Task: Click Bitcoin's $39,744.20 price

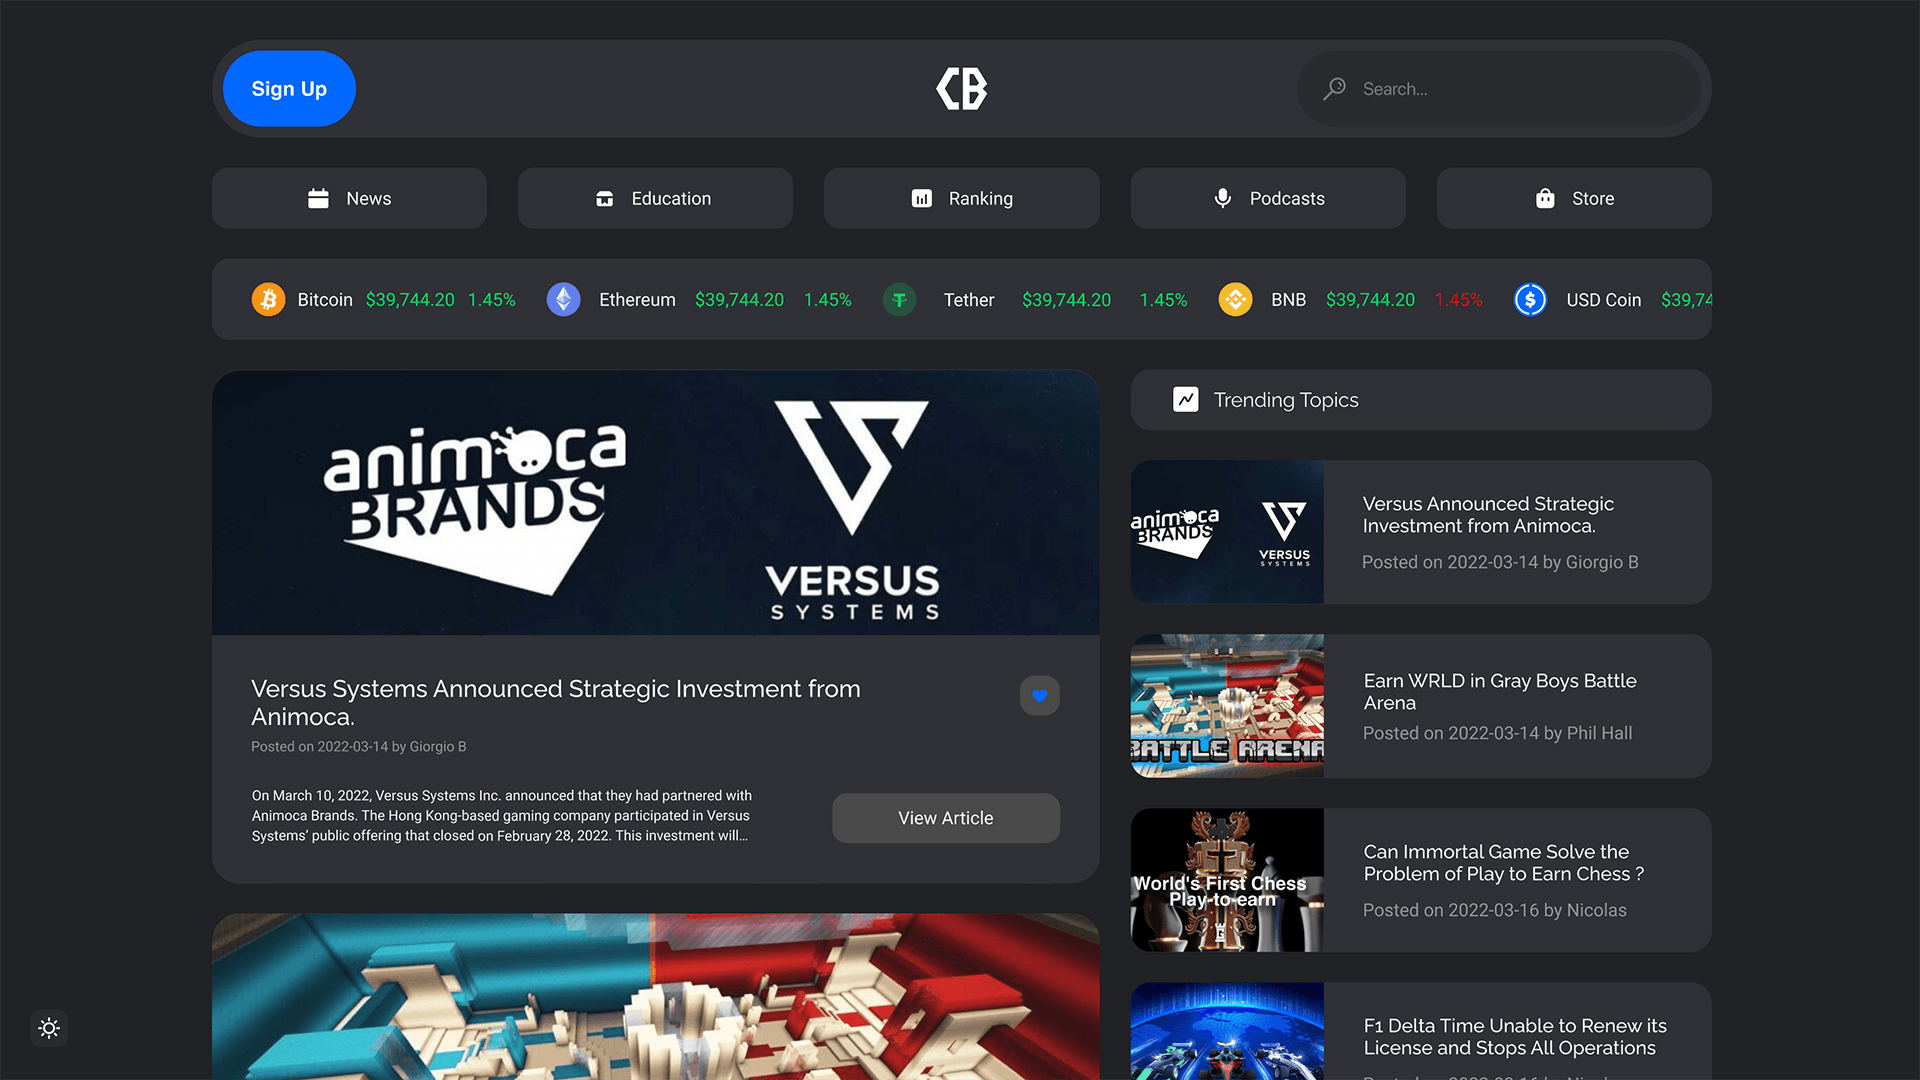Action: [410, 300]
